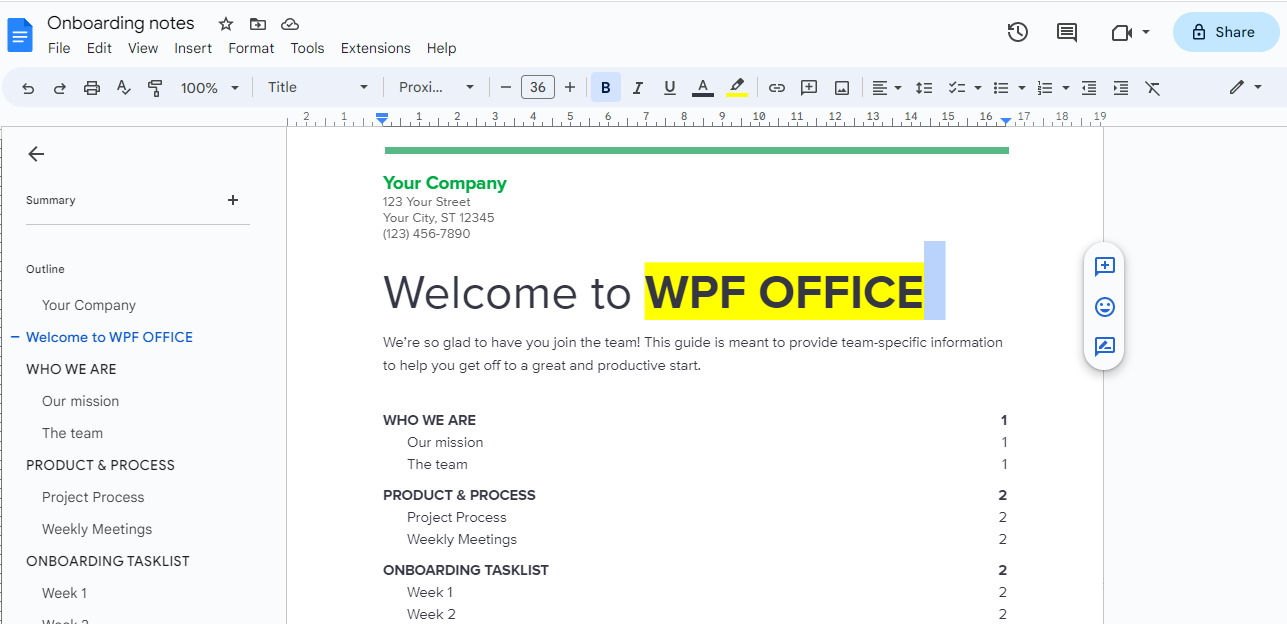Expand numbered list options arrow
The image size is (1287, 624).
[1066, 88]
